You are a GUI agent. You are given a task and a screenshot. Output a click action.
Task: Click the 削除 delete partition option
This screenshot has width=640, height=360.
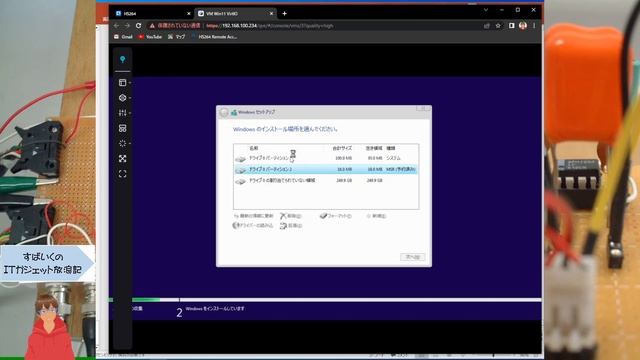click(291, 216)
